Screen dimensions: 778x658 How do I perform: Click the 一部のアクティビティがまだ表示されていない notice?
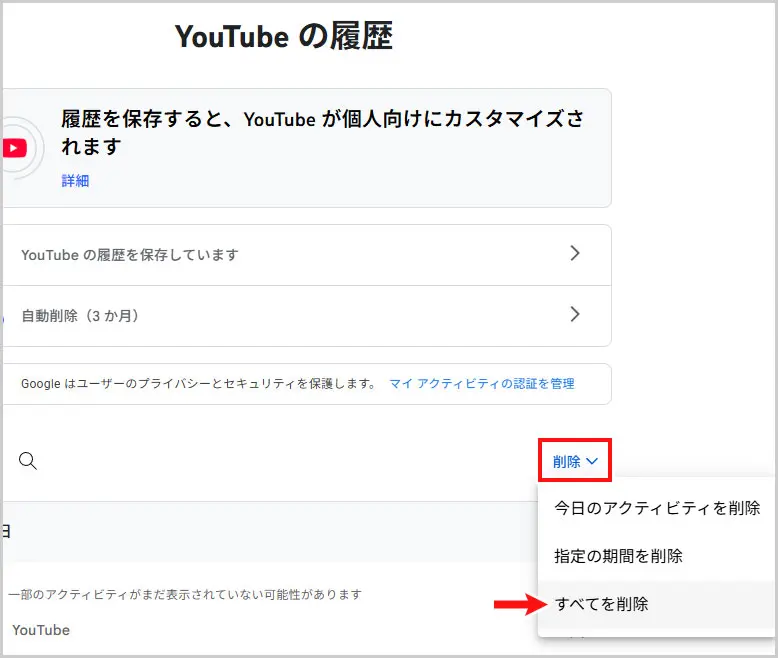(x=185, y=594)
